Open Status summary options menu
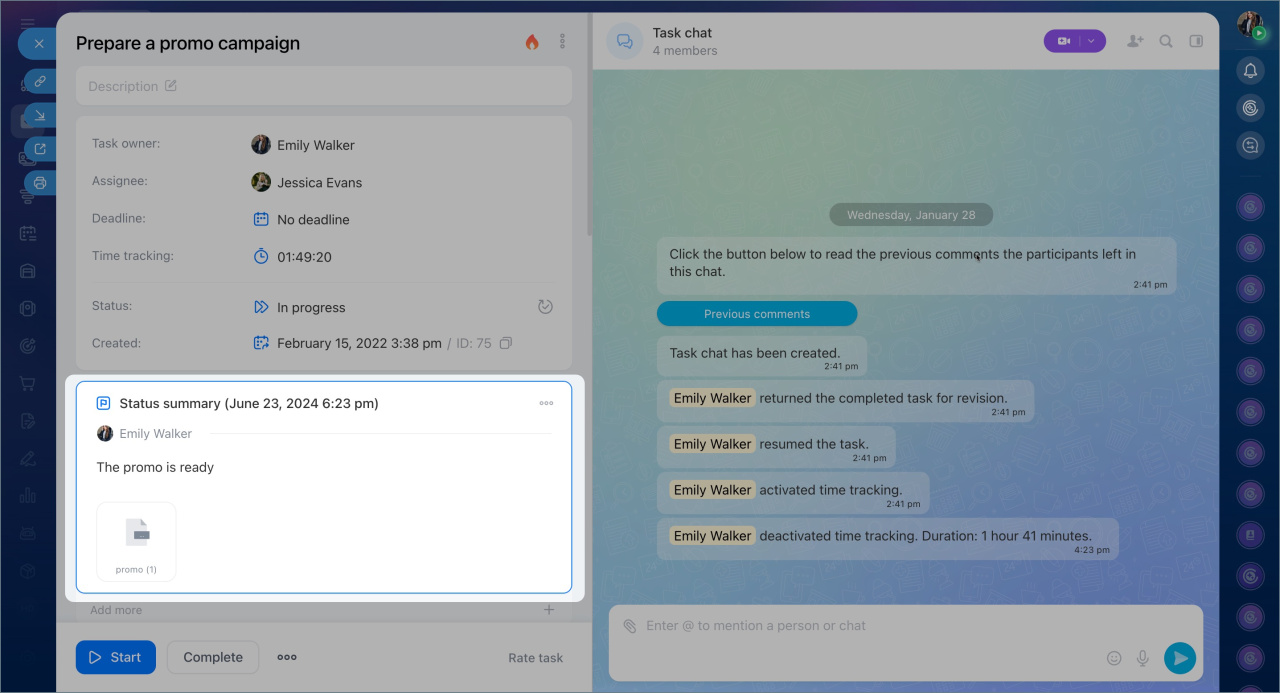Viewport: 1280px width, 693px height. coord(546,403)
